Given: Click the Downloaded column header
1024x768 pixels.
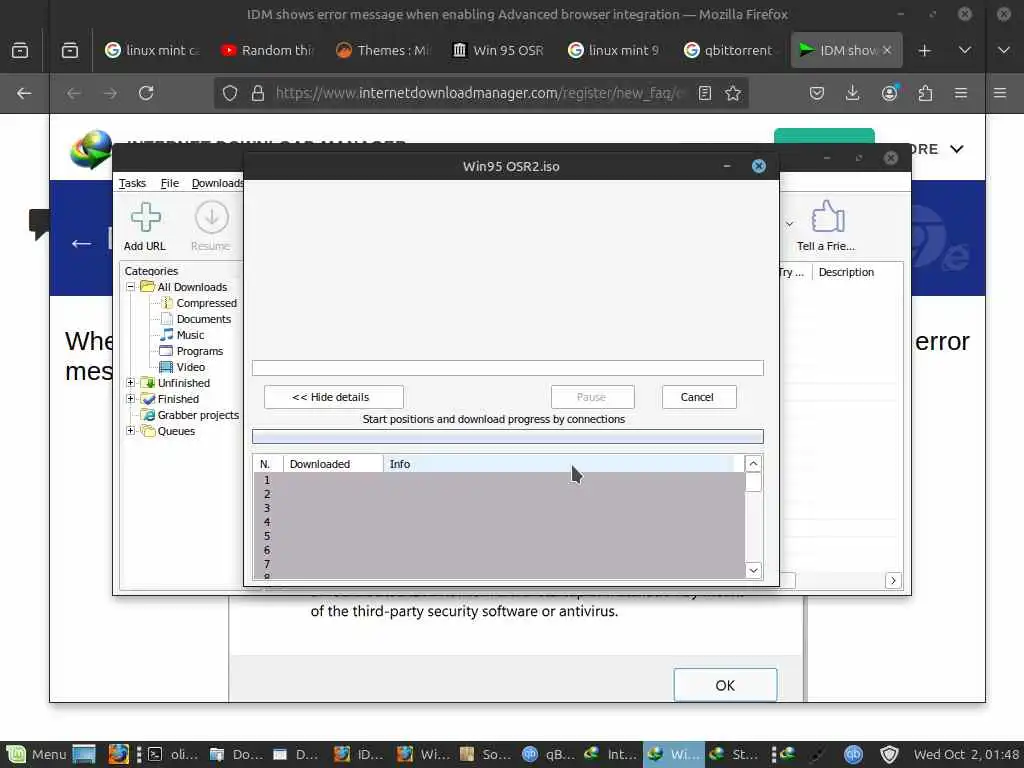Looking at the screenshot, I should 333,464.
